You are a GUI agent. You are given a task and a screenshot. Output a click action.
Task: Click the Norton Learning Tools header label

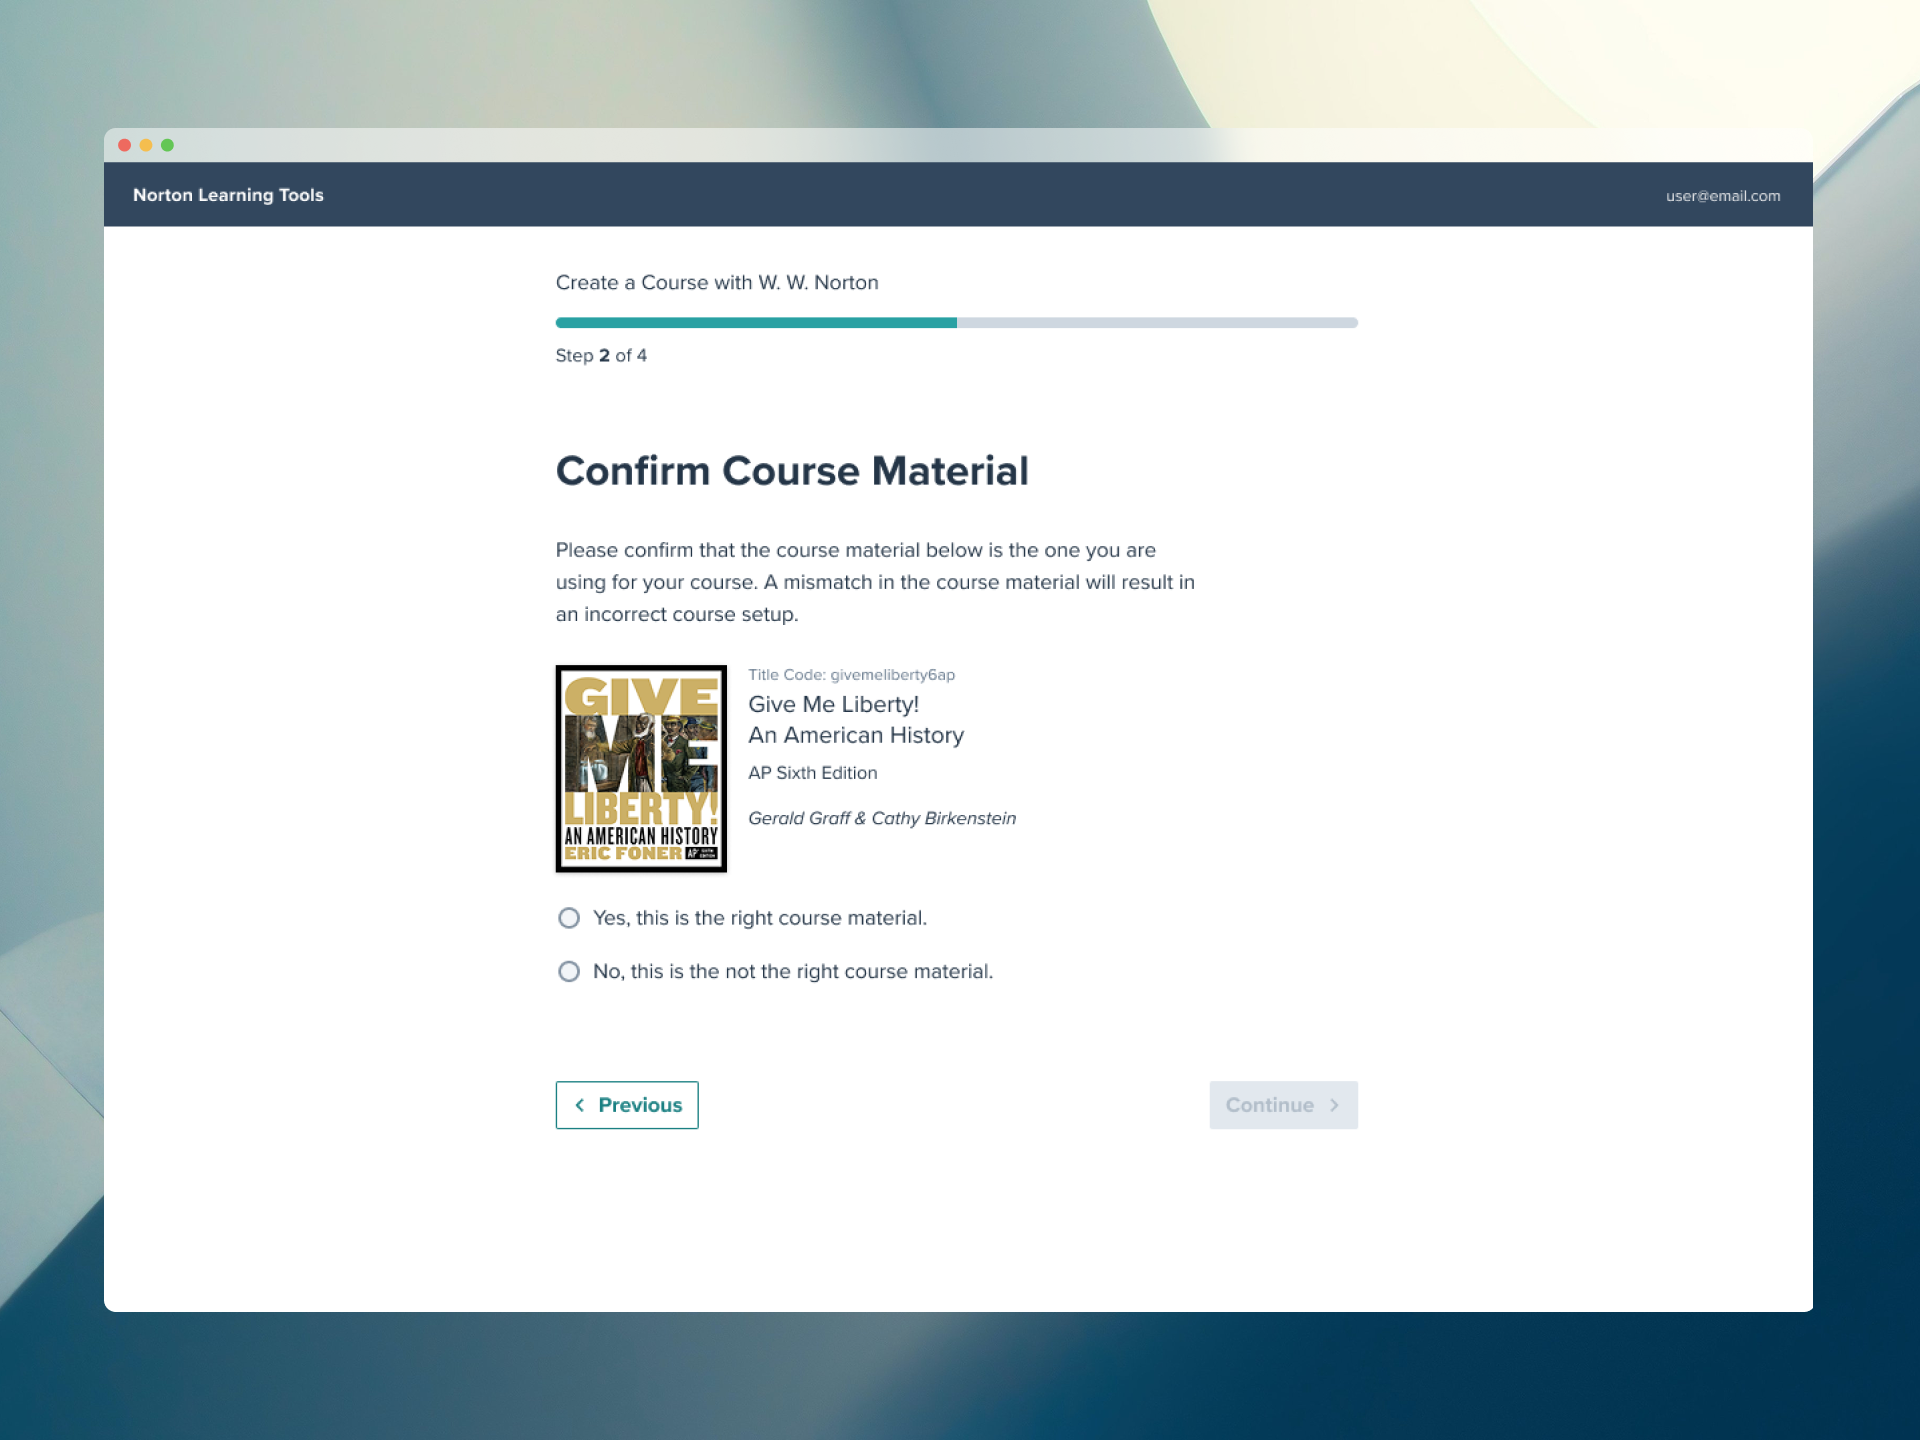[228, 195]
